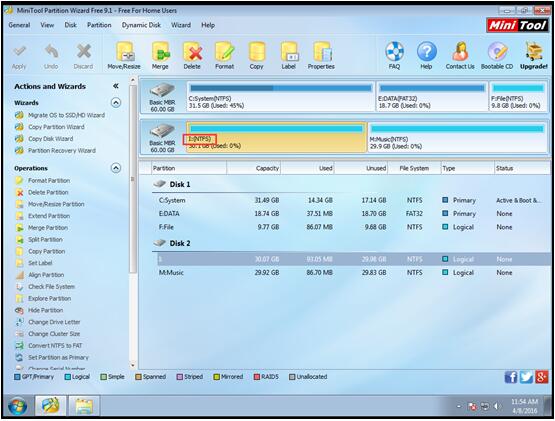Click the Bootable CD icon
555x421 pixels.
(x=497, y=52)
